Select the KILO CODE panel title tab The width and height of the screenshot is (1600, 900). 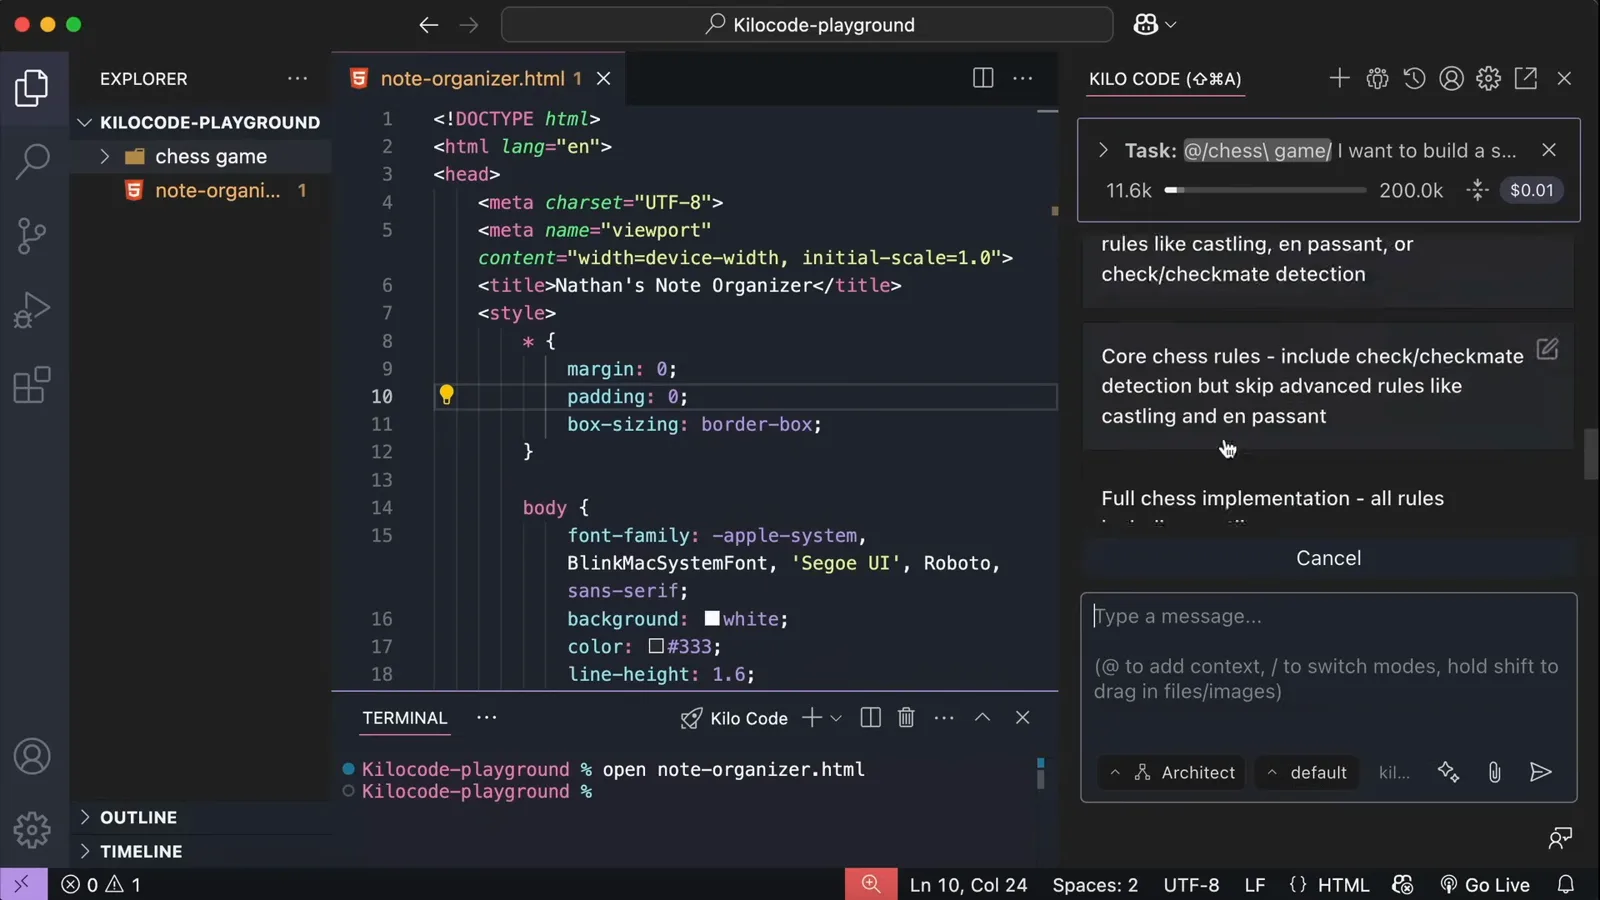click(x=1165, y=79)
